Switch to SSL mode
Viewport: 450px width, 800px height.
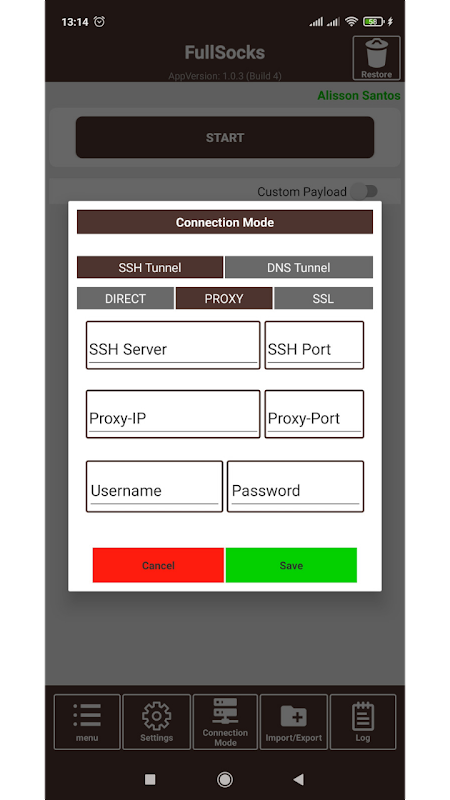point(323,298)
